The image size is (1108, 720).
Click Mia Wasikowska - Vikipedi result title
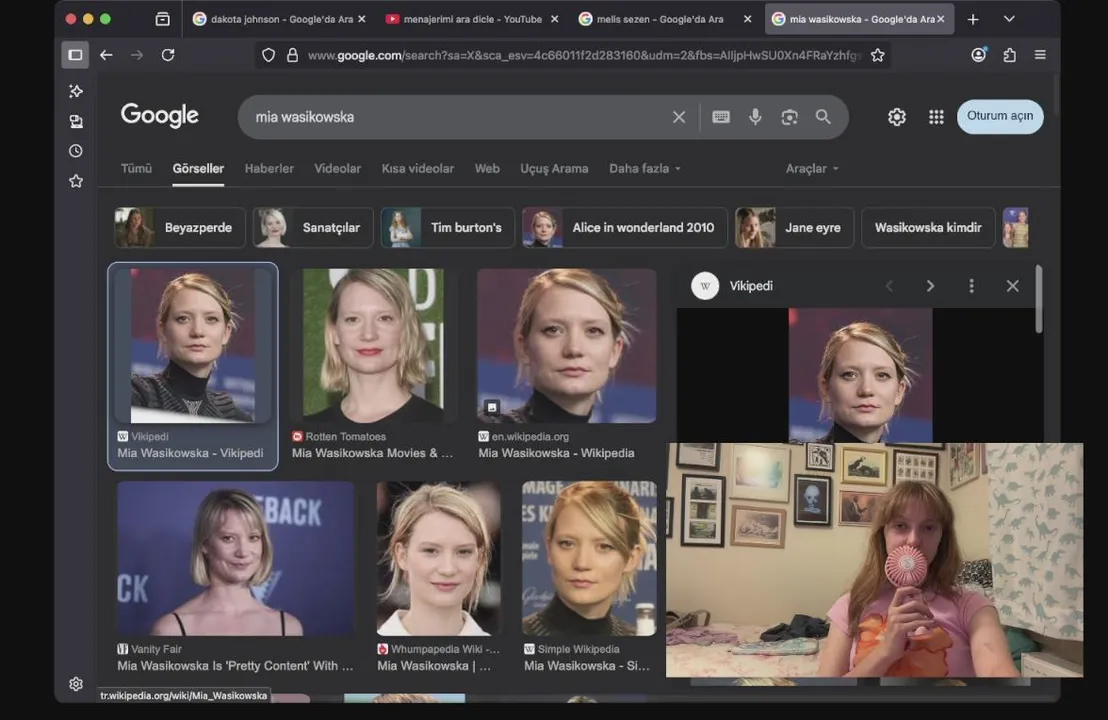pyautogui.click(x=190, y=453)
